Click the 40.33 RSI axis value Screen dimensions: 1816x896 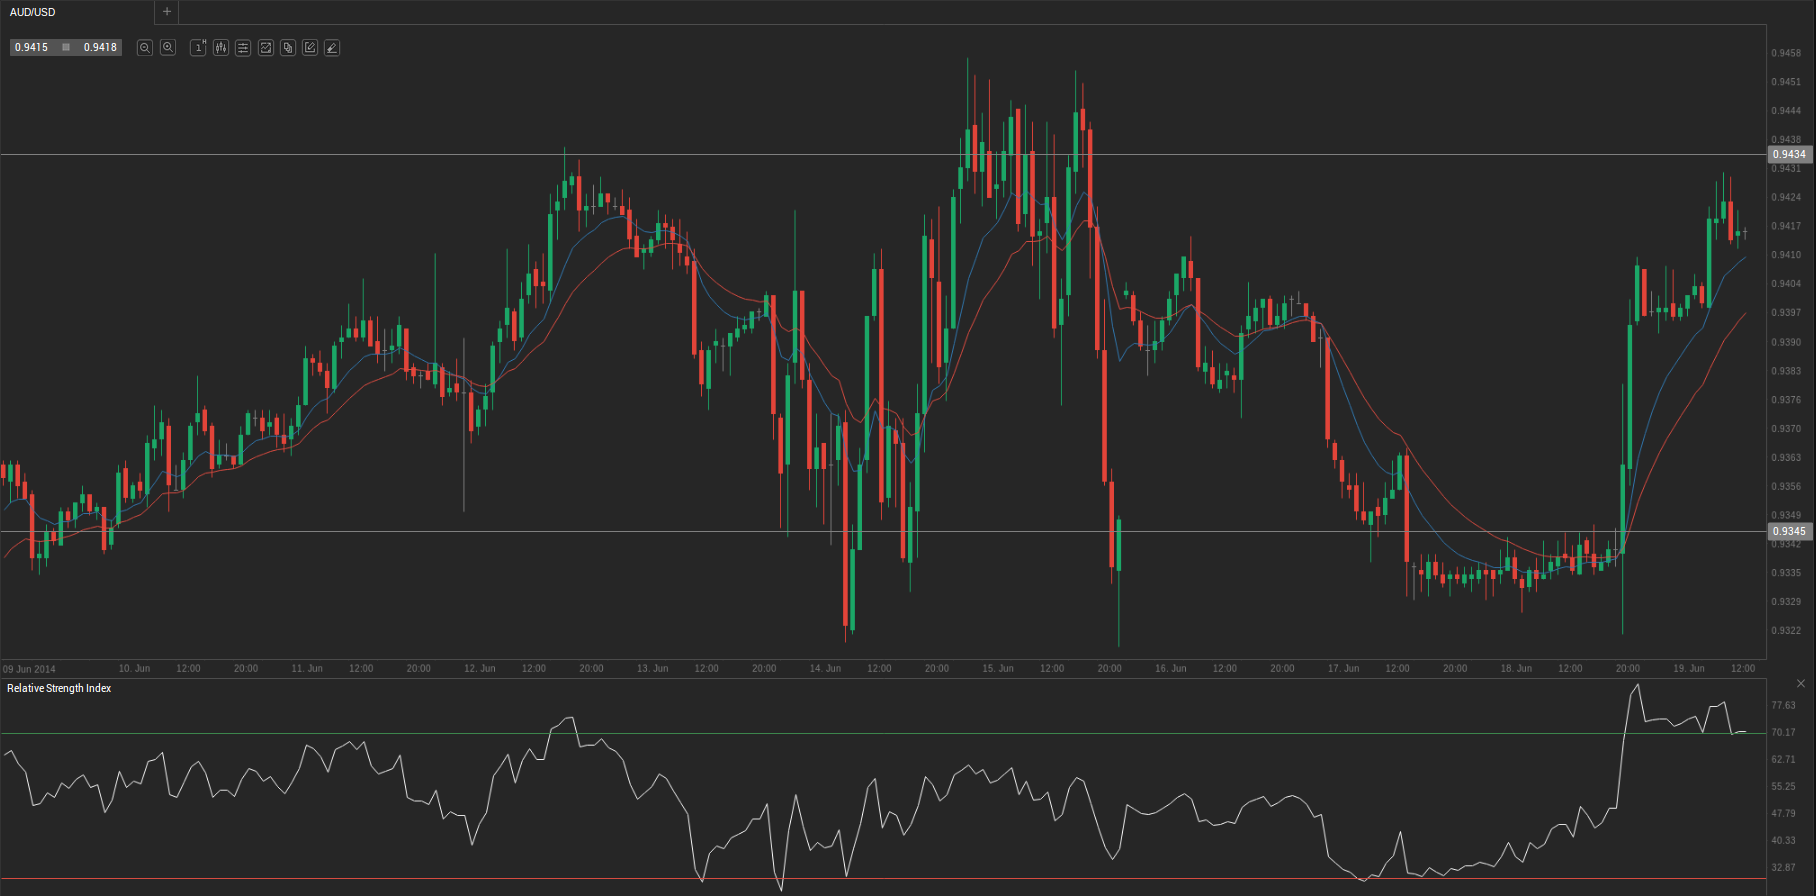click(x=1783, y=840)
